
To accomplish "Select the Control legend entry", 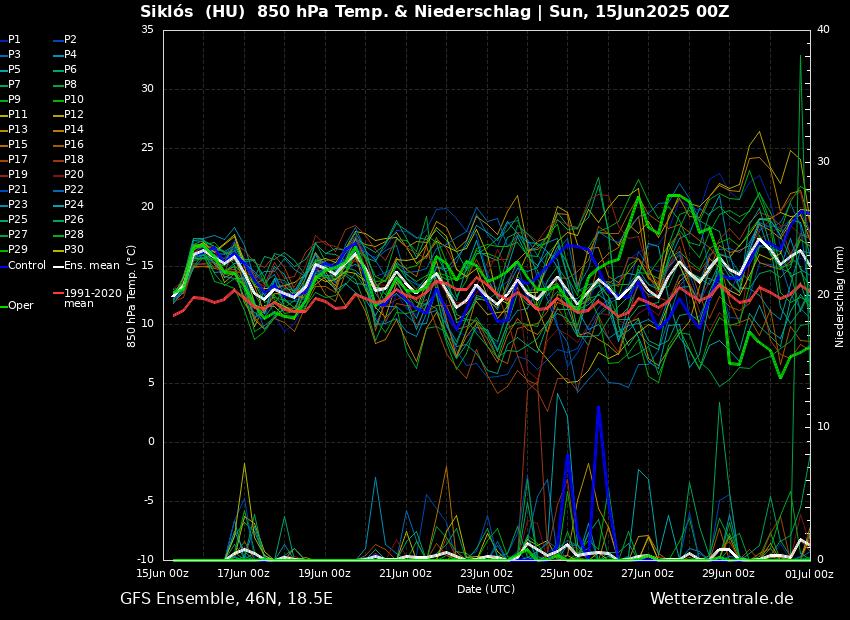I will (27, 266).
